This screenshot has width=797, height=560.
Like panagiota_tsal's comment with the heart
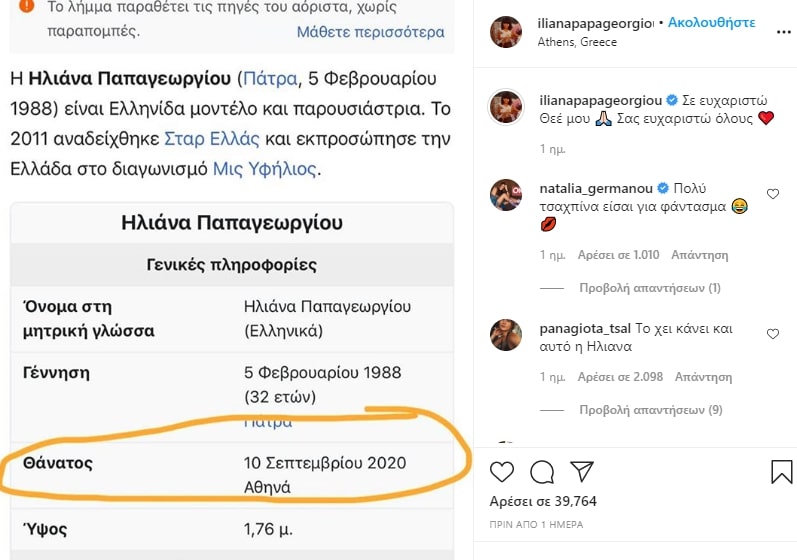pyautogui.click(x=773, y=333)
